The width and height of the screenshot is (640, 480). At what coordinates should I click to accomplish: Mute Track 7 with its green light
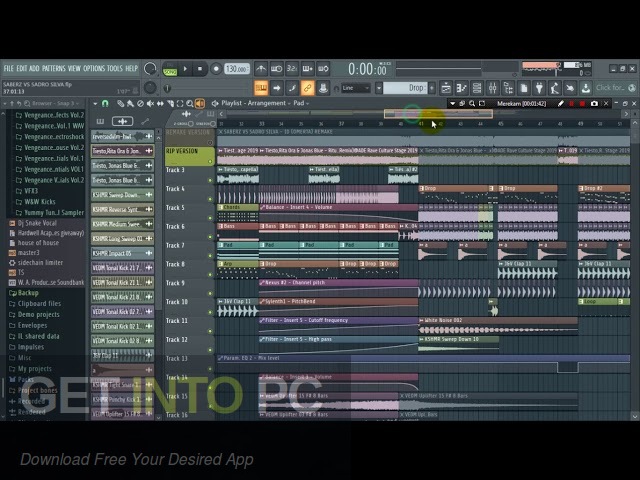pos(210,256)
